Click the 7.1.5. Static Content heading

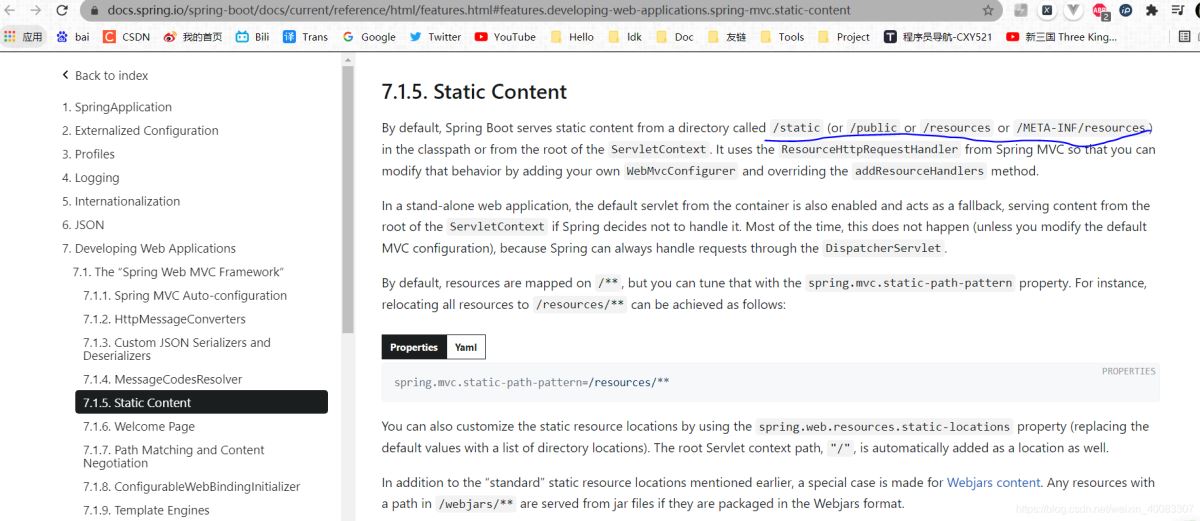[x=474, y=91]
